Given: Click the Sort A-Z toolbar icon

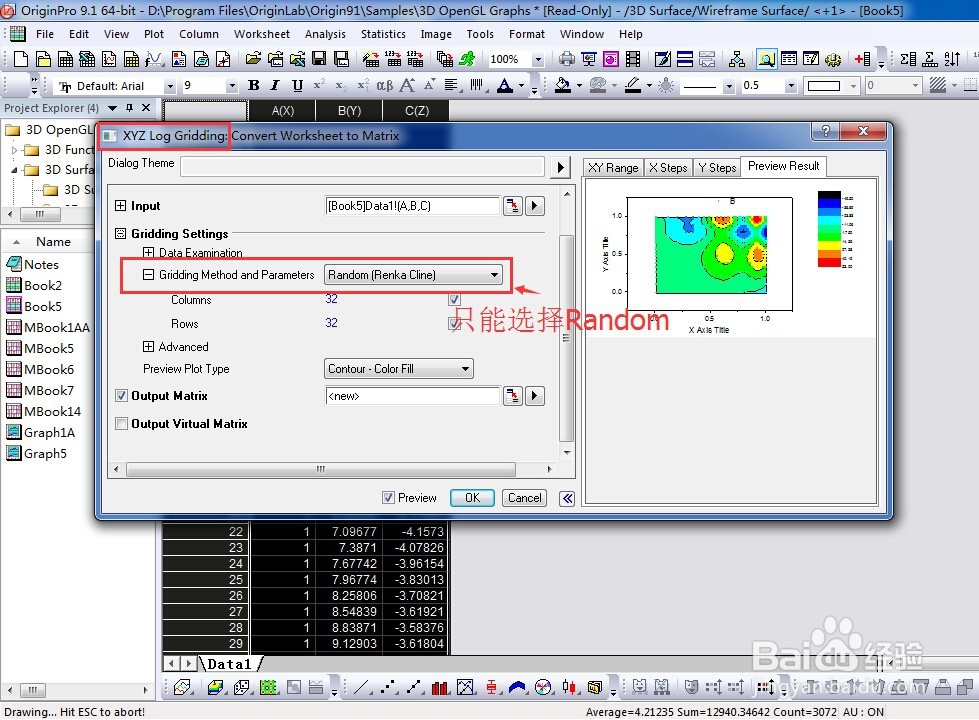Looking at the screenshot, I should click(x=952, y=59).
